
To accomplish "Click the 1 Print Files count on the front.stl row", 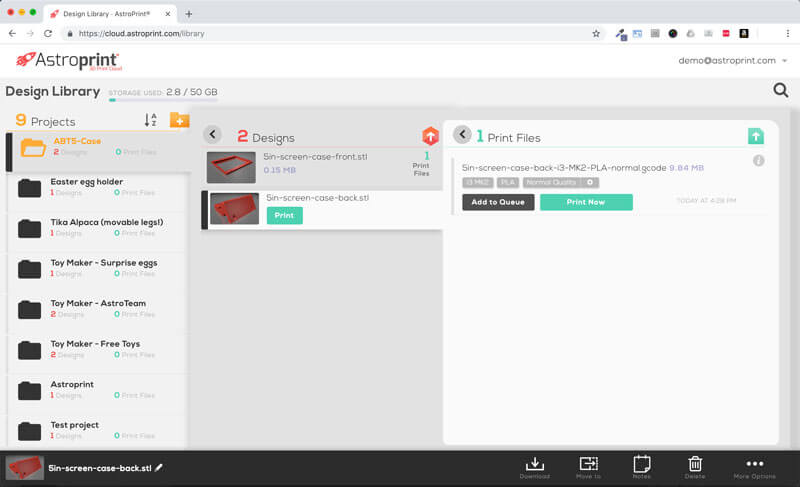I will 421,163.
